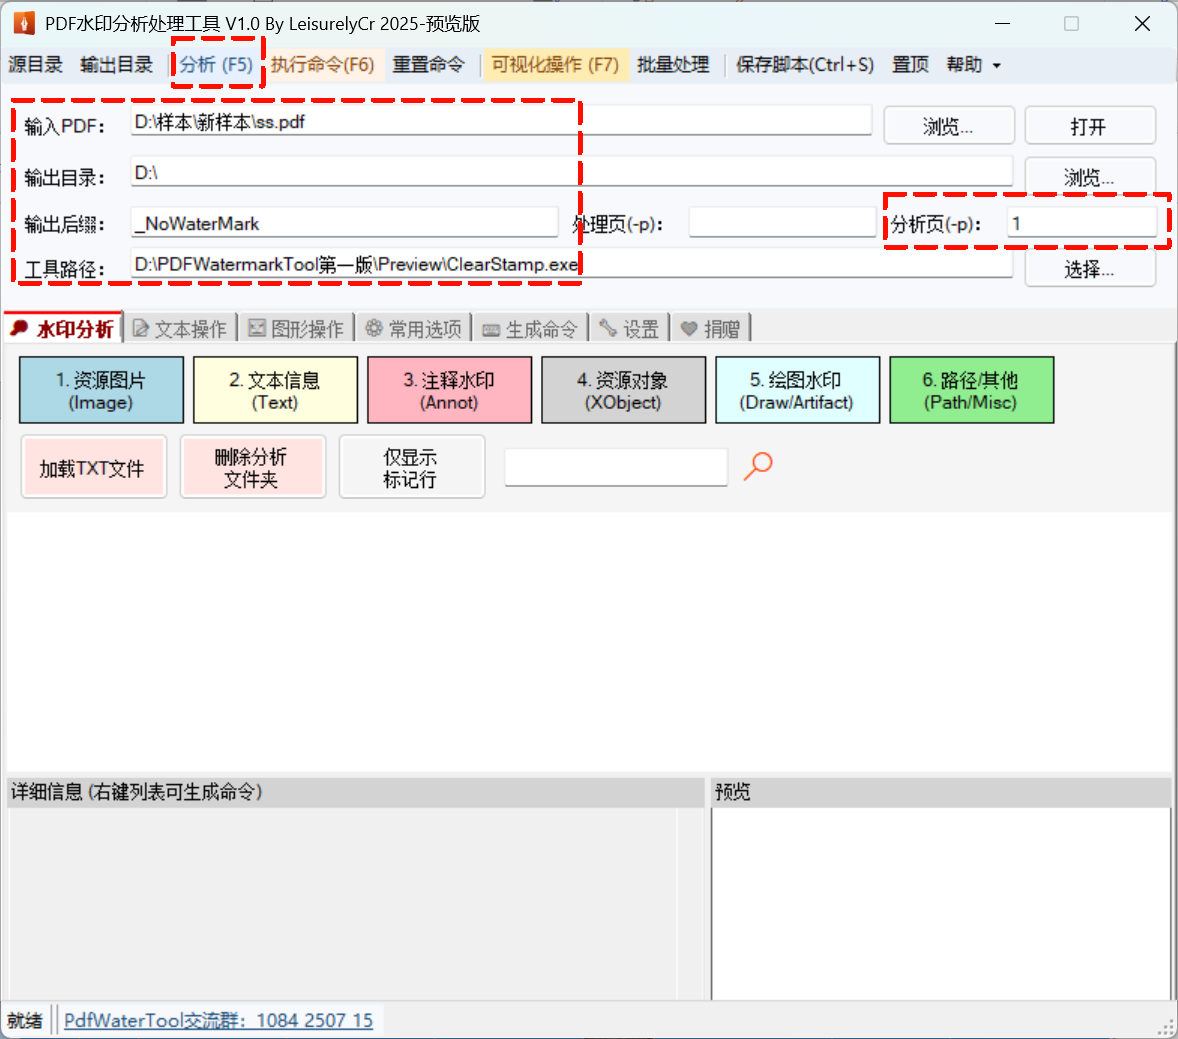Click 删除分析文件夹 button

click(253, 466)
